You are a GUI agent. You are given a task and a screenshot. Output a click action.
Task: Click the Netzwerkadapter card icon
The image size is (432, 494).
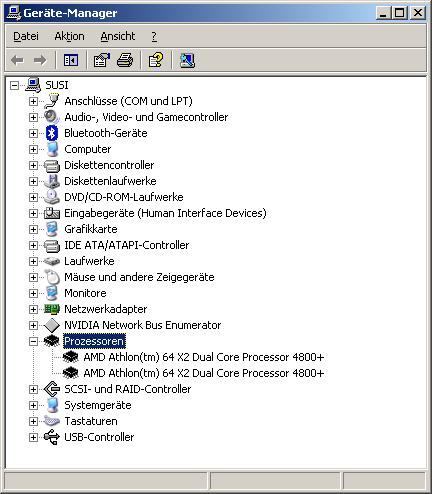click(x=52, y=309)
